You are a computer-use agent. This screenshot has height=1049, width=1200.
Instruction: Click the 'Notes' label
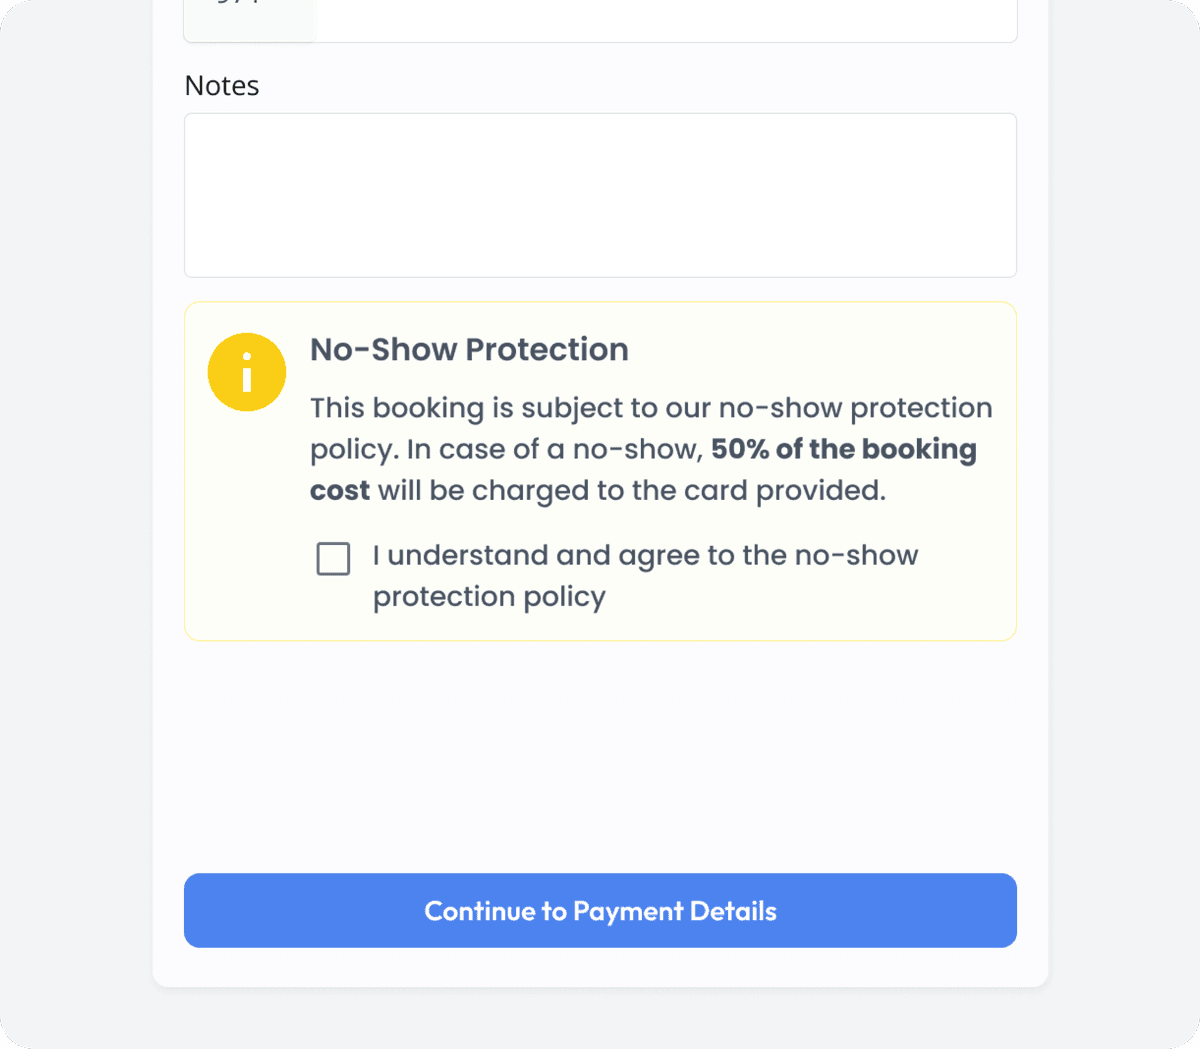(x=221, y=86)
